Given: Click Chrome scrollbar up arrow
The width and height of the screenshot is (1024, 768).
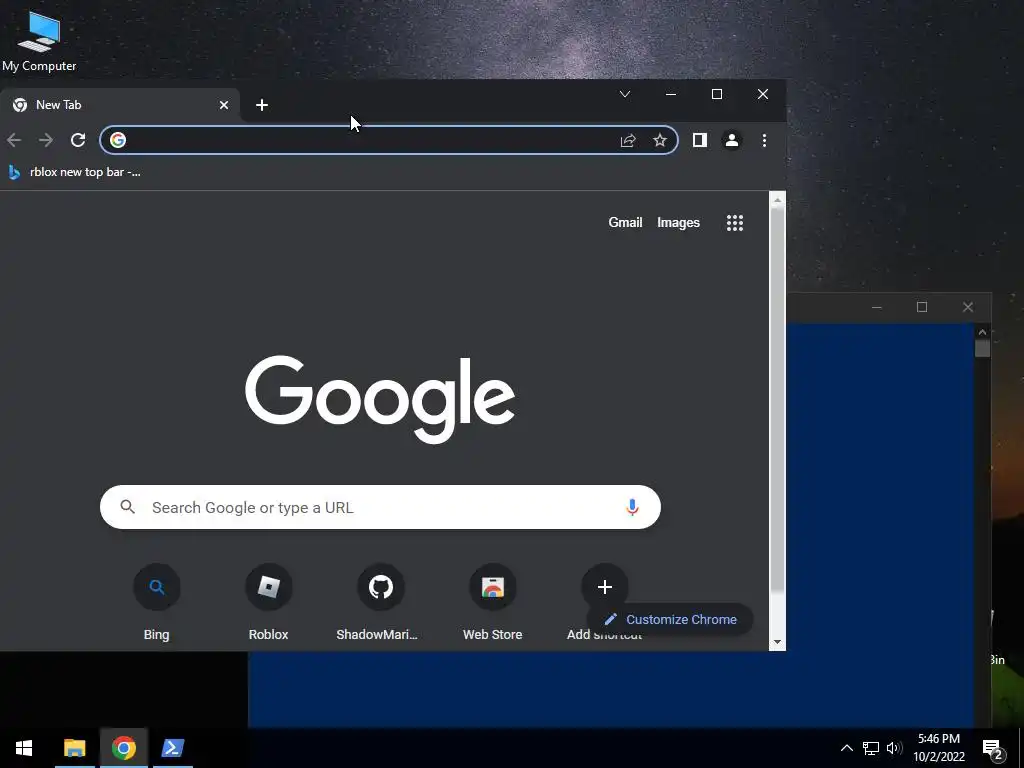Looking at the screenshot, I should coord(777,200).
